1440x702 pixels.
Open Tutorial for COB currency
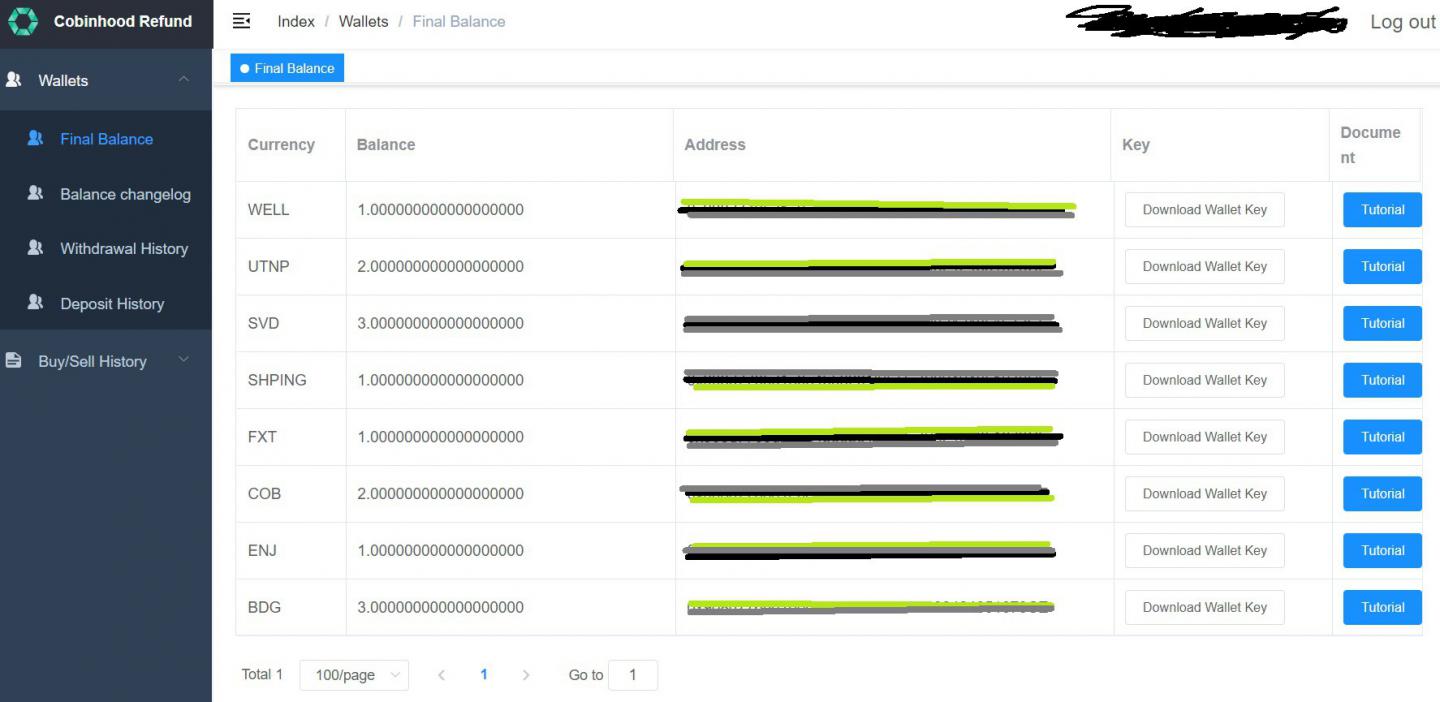tap(1382, 494)
